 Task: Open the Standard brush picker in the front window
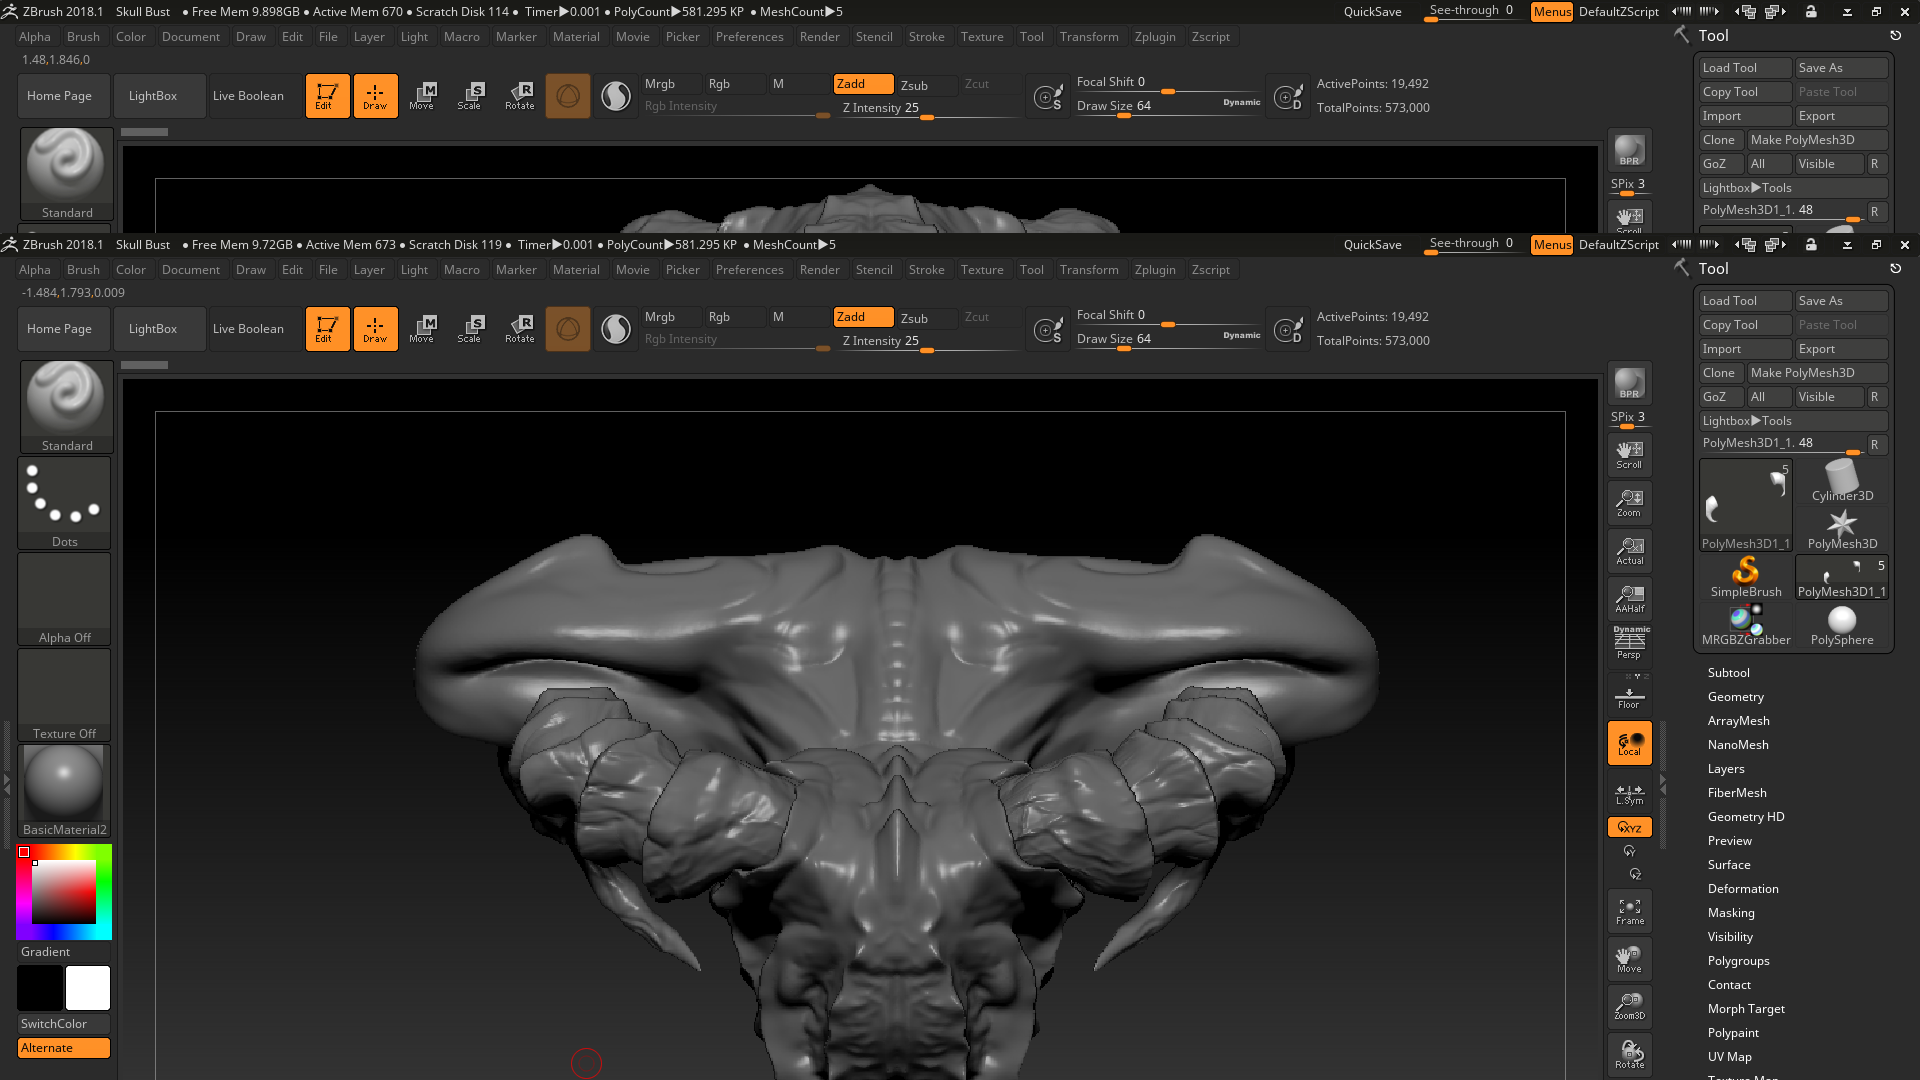[x=66, y=407]
